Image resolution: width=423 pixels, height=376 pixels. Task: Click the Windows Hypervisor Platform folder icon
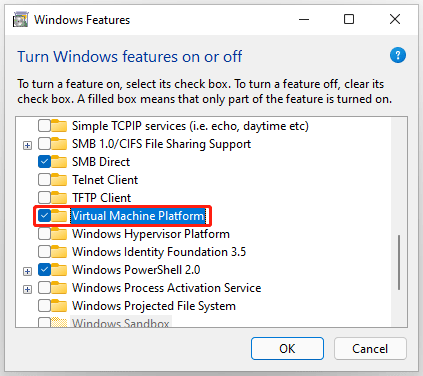(x=59, y=234)
